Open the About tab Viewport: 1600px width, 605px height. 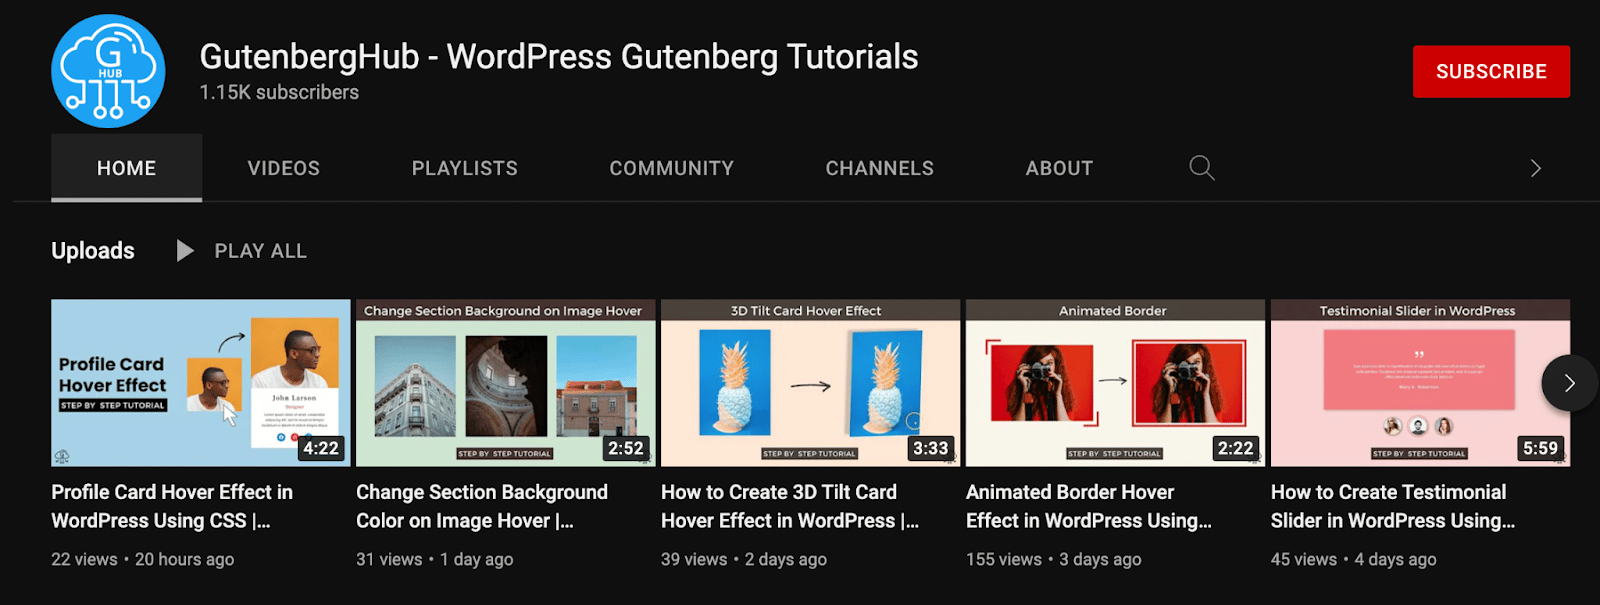coord(1059,168)
